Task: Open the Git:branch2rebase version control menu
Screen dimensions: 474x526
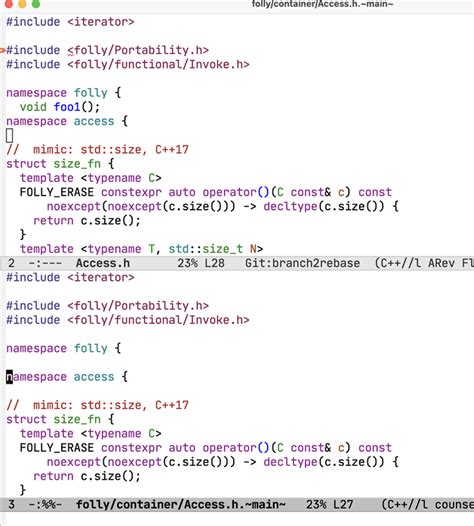Action: 302,263
